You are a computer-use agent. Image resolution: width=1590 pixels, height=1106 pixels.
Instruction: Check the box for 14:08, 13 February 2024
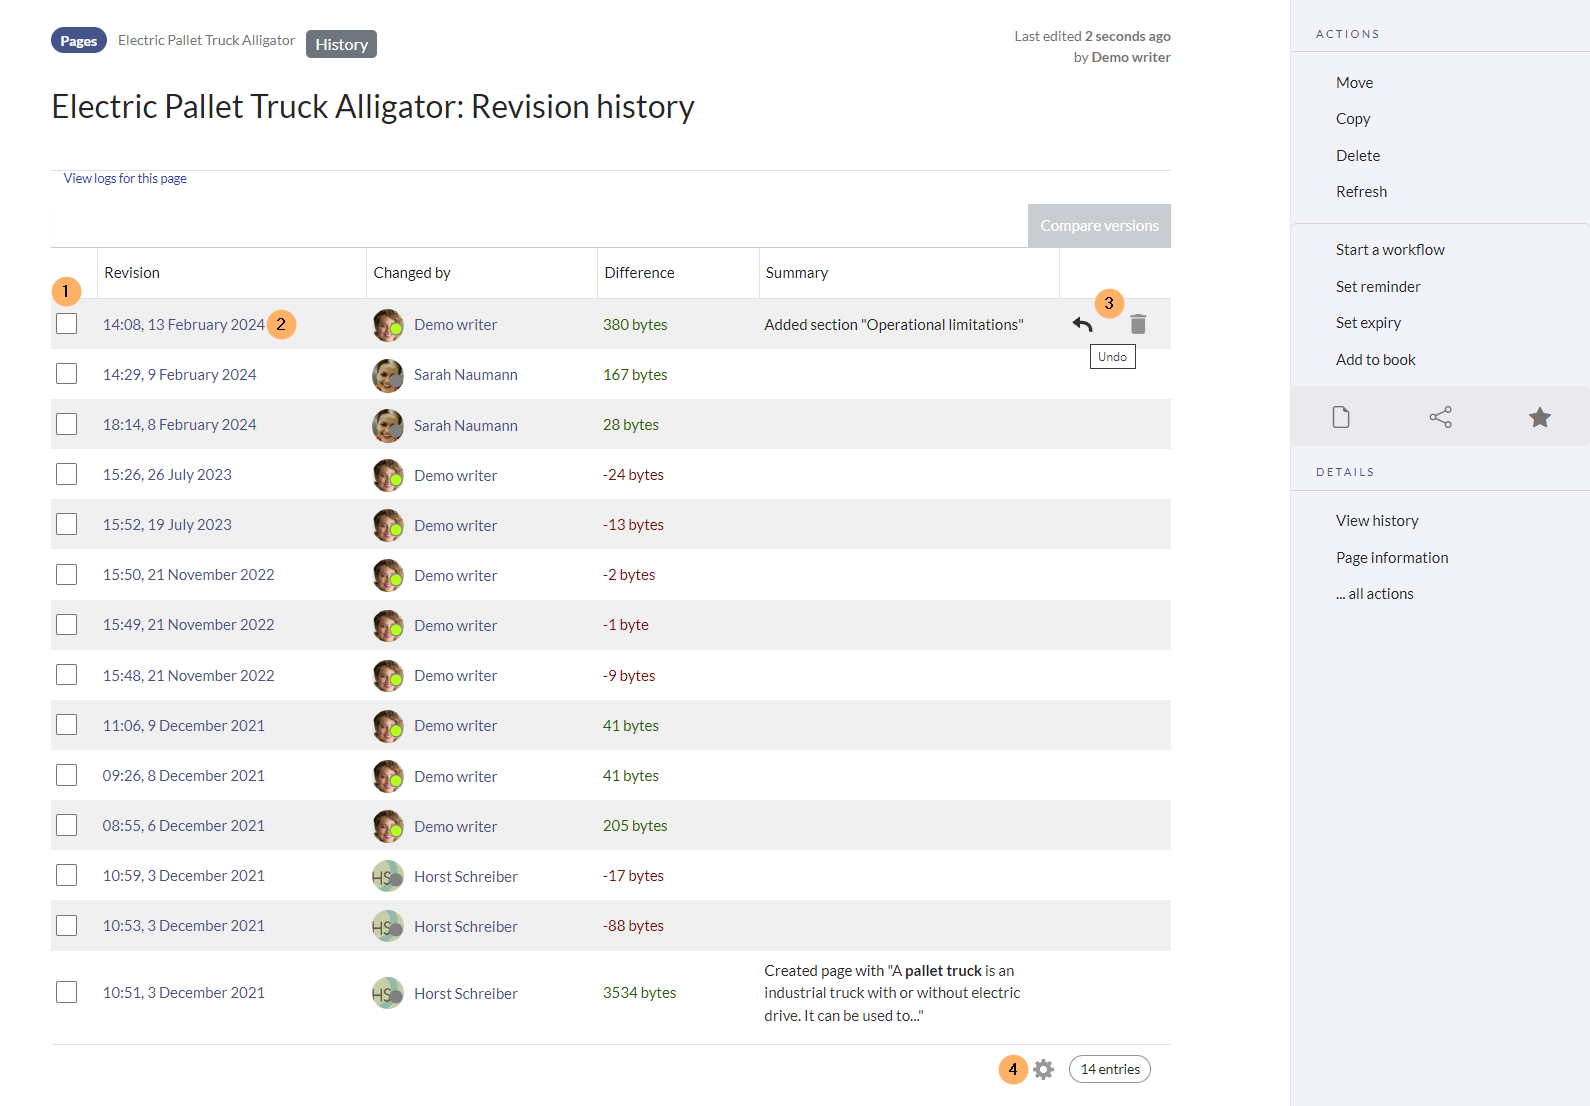[x=67, y=324]
